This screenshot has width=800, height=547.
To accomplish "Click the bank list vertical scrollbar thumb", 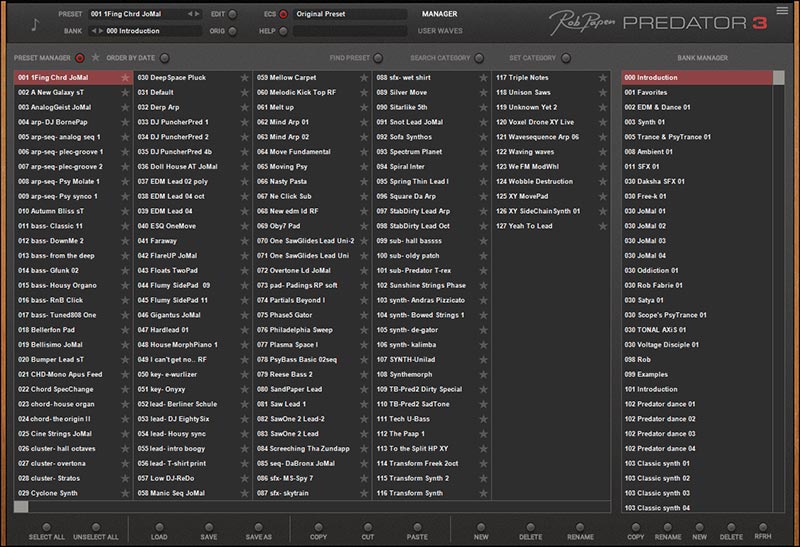I will [779, 78].
